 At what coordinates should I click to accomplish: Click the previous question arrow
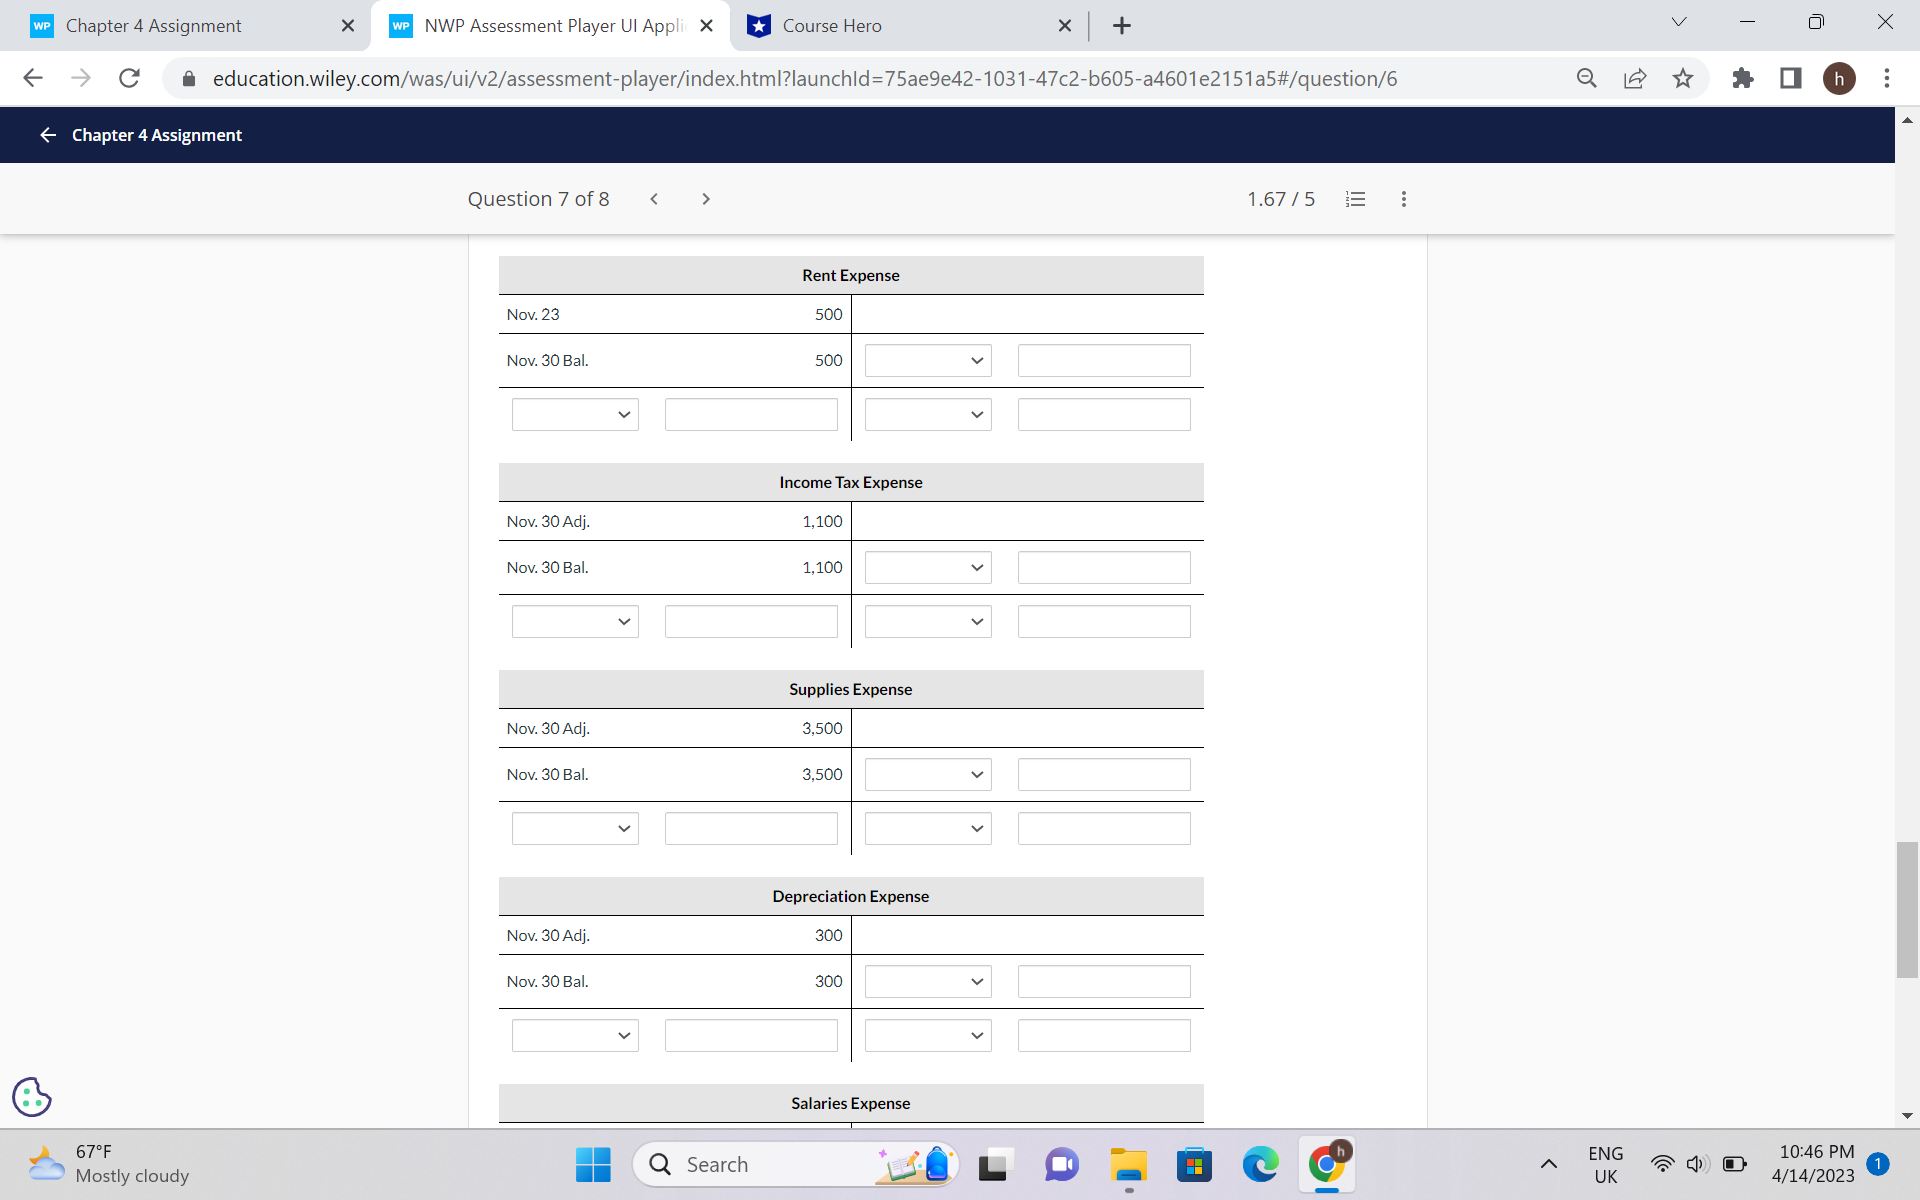[654, 198]
